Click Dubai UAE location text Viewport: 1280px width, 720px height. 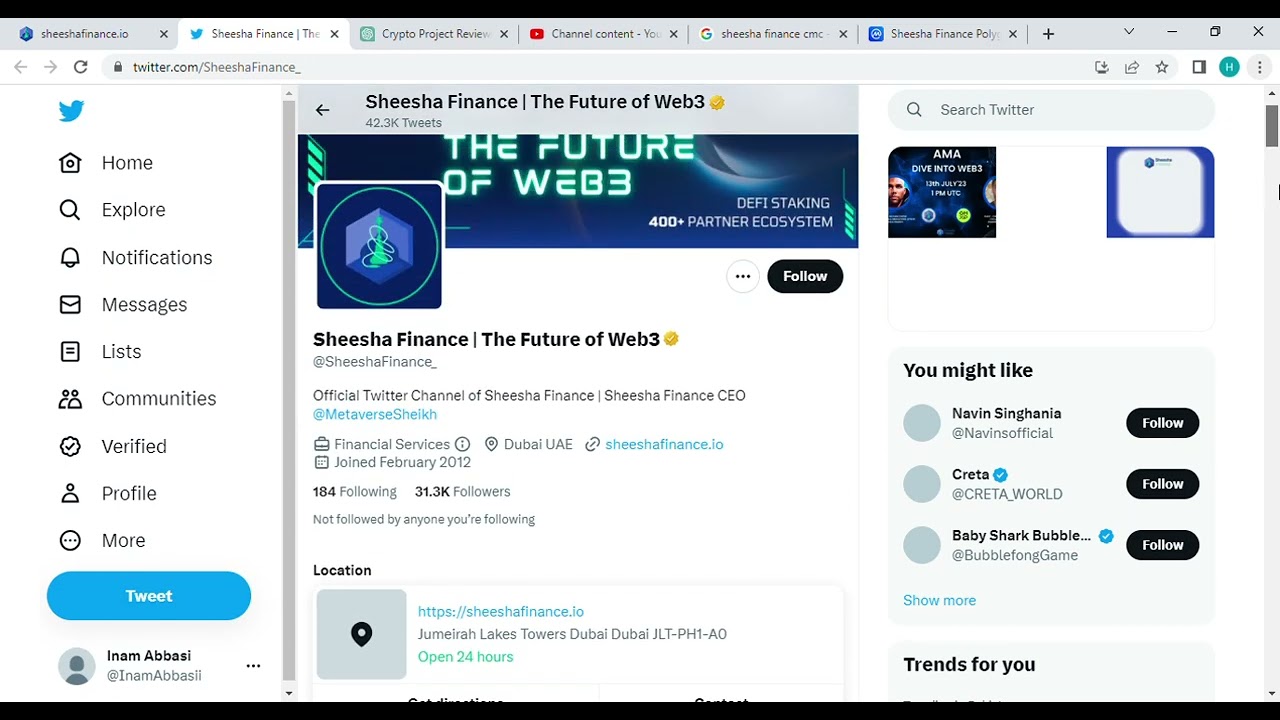tap(538, 444)
